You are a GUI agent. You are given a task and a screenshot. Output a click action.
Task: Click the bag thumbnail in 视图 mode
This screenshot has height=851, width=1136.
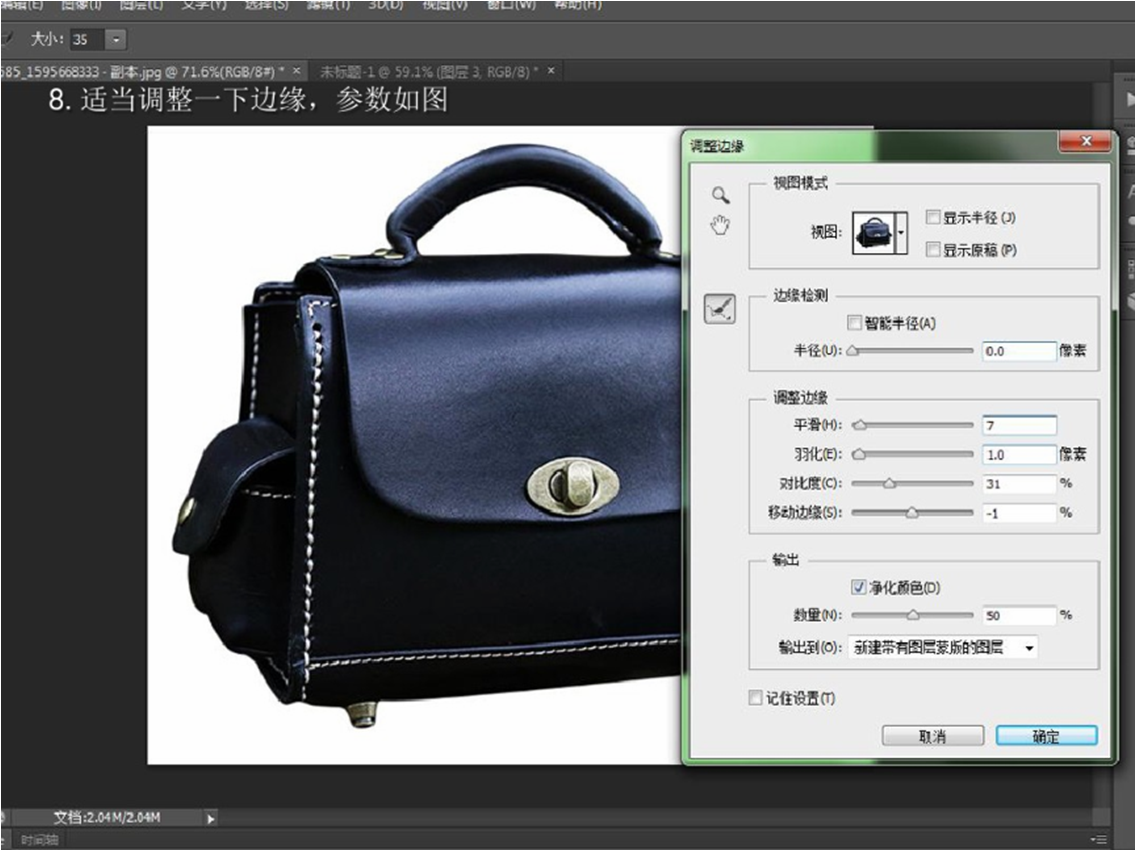click(874, 232)
